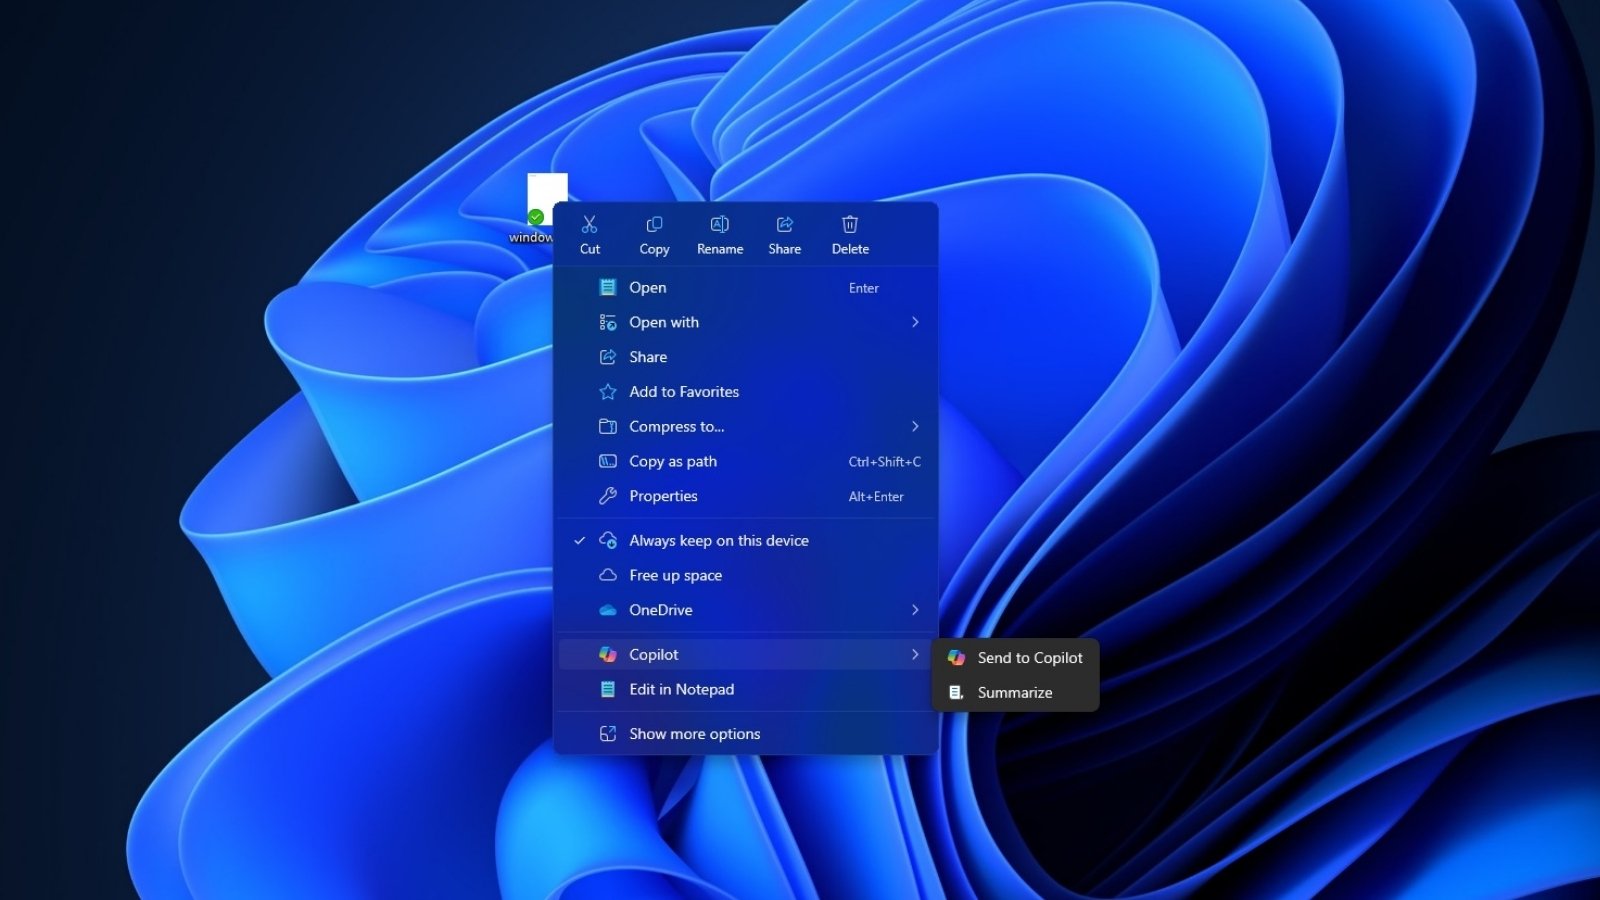Click the Rename label text

pyautogui.click(x=720, y=249)
